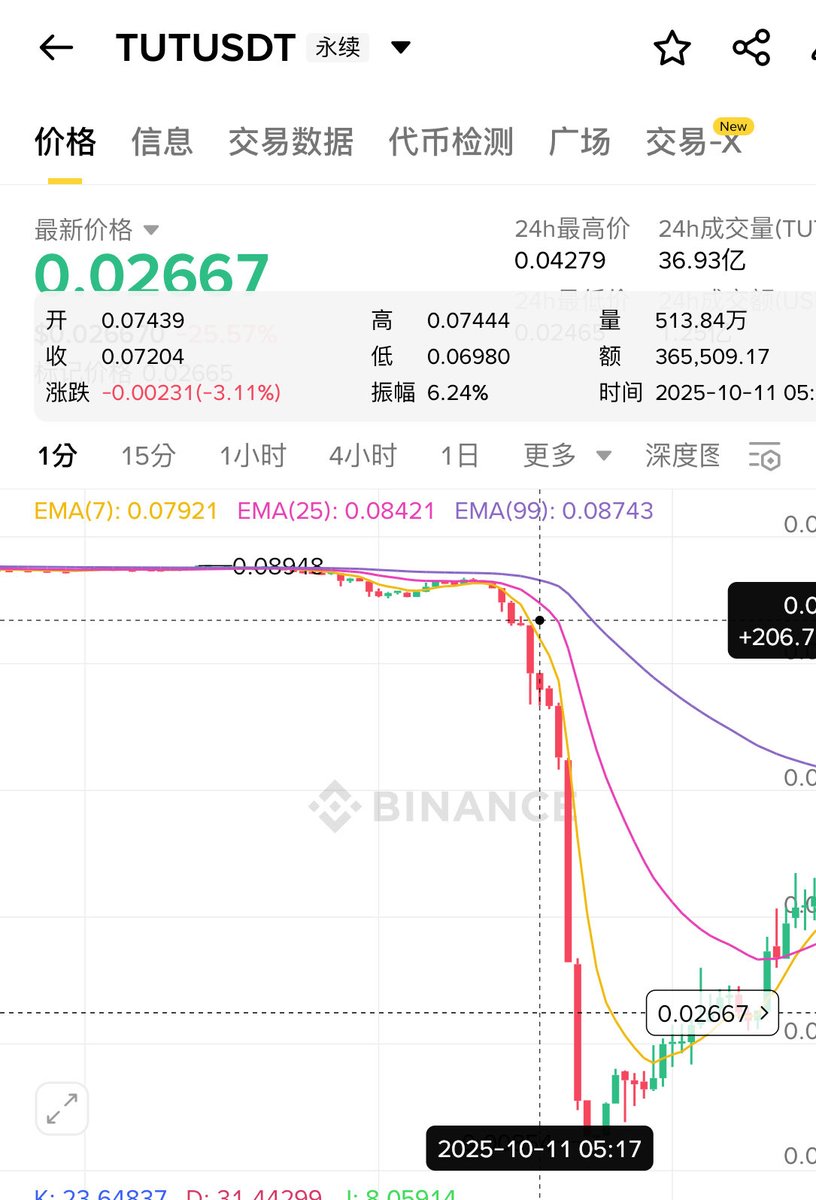Expand the TUTUSDT pair dropdown arrow
816x1200 pixels.
(x=400, y=47)
